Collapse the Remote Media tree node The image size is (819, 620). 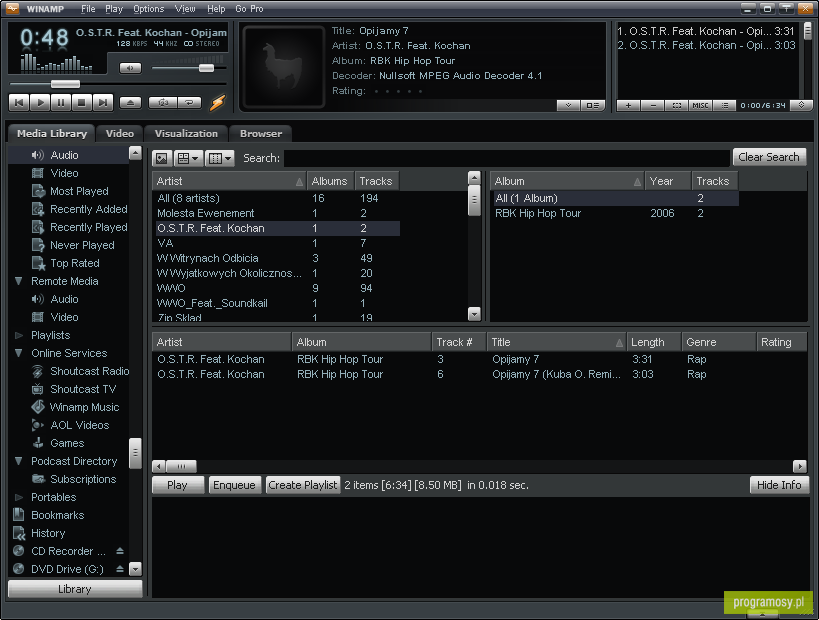click(x=19, y=281)
